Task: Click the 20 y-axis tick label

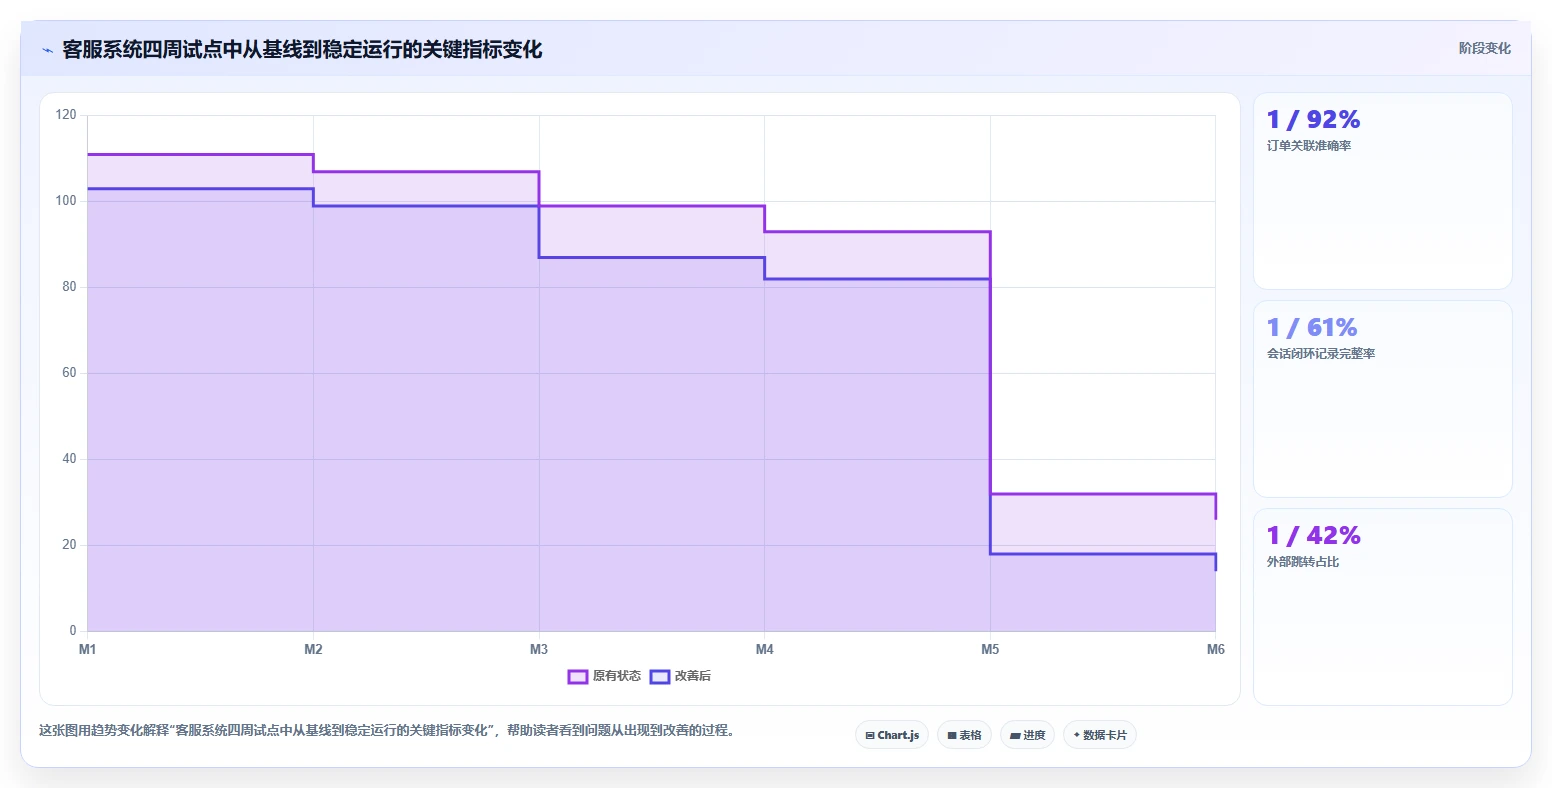Action: pyautogui.click(x=69, y=545)
